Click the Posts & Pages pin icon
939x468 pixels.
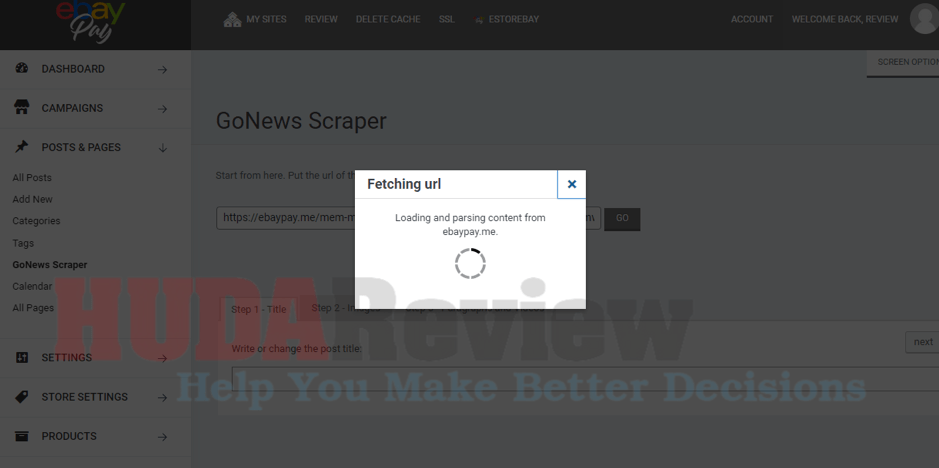(22, 147)
